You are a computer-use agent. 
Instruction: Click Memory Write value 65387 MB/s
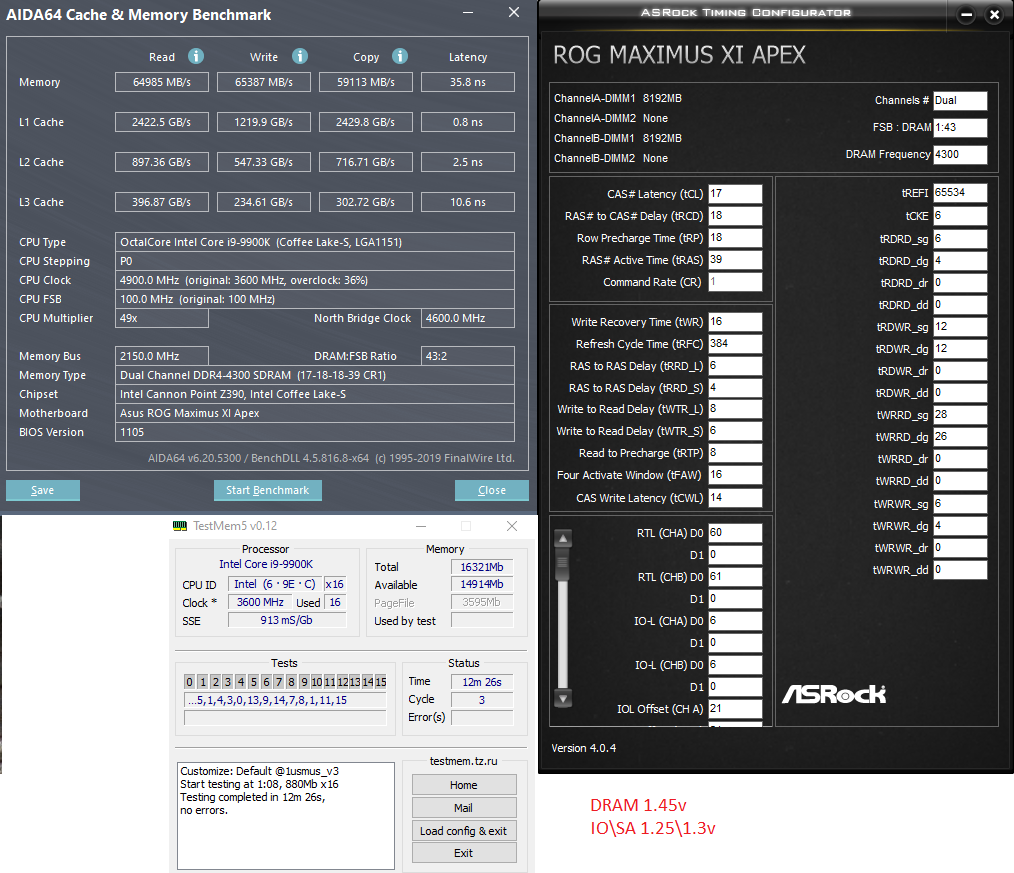coord(264,82)
